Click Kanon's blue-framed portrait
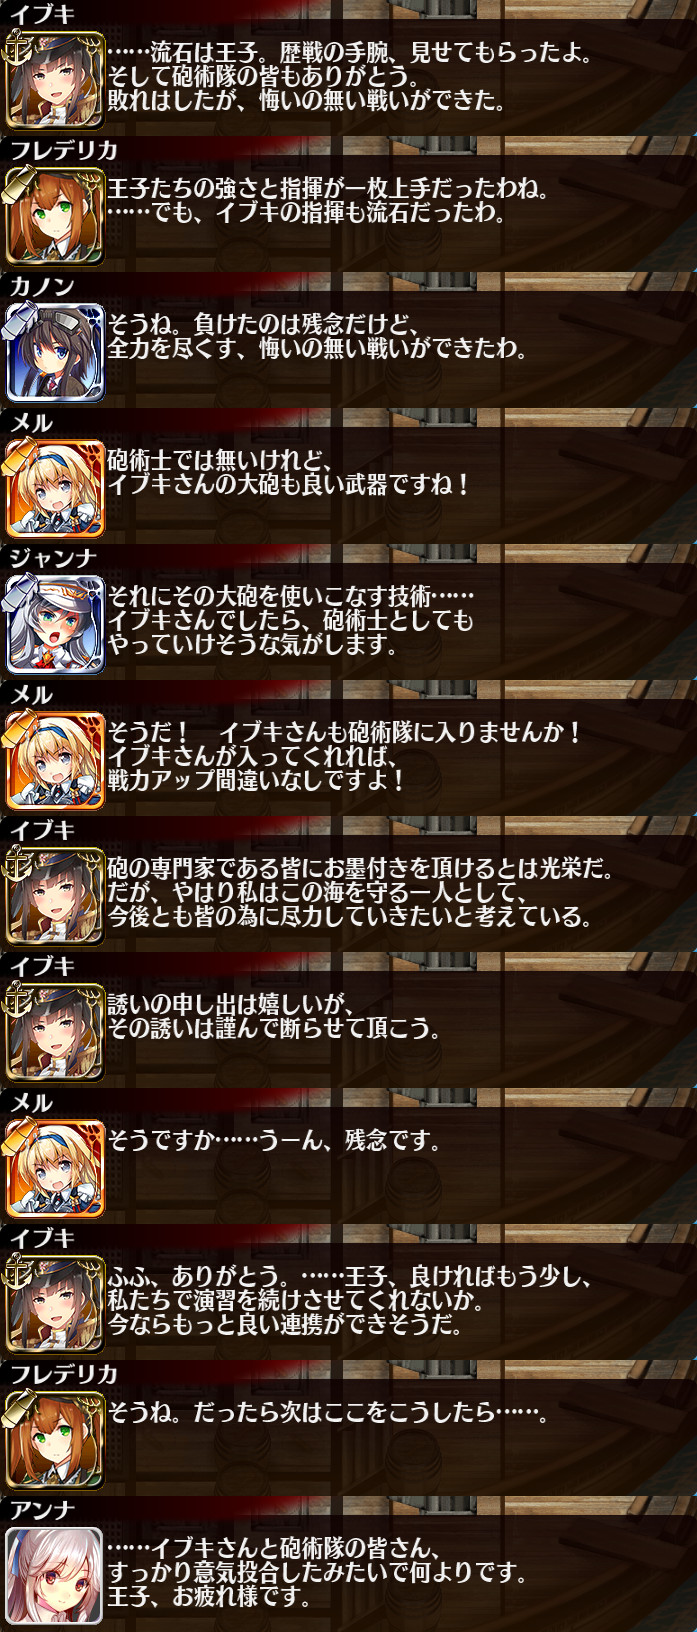Screen dimensions: 697x1632 point(54,353)
